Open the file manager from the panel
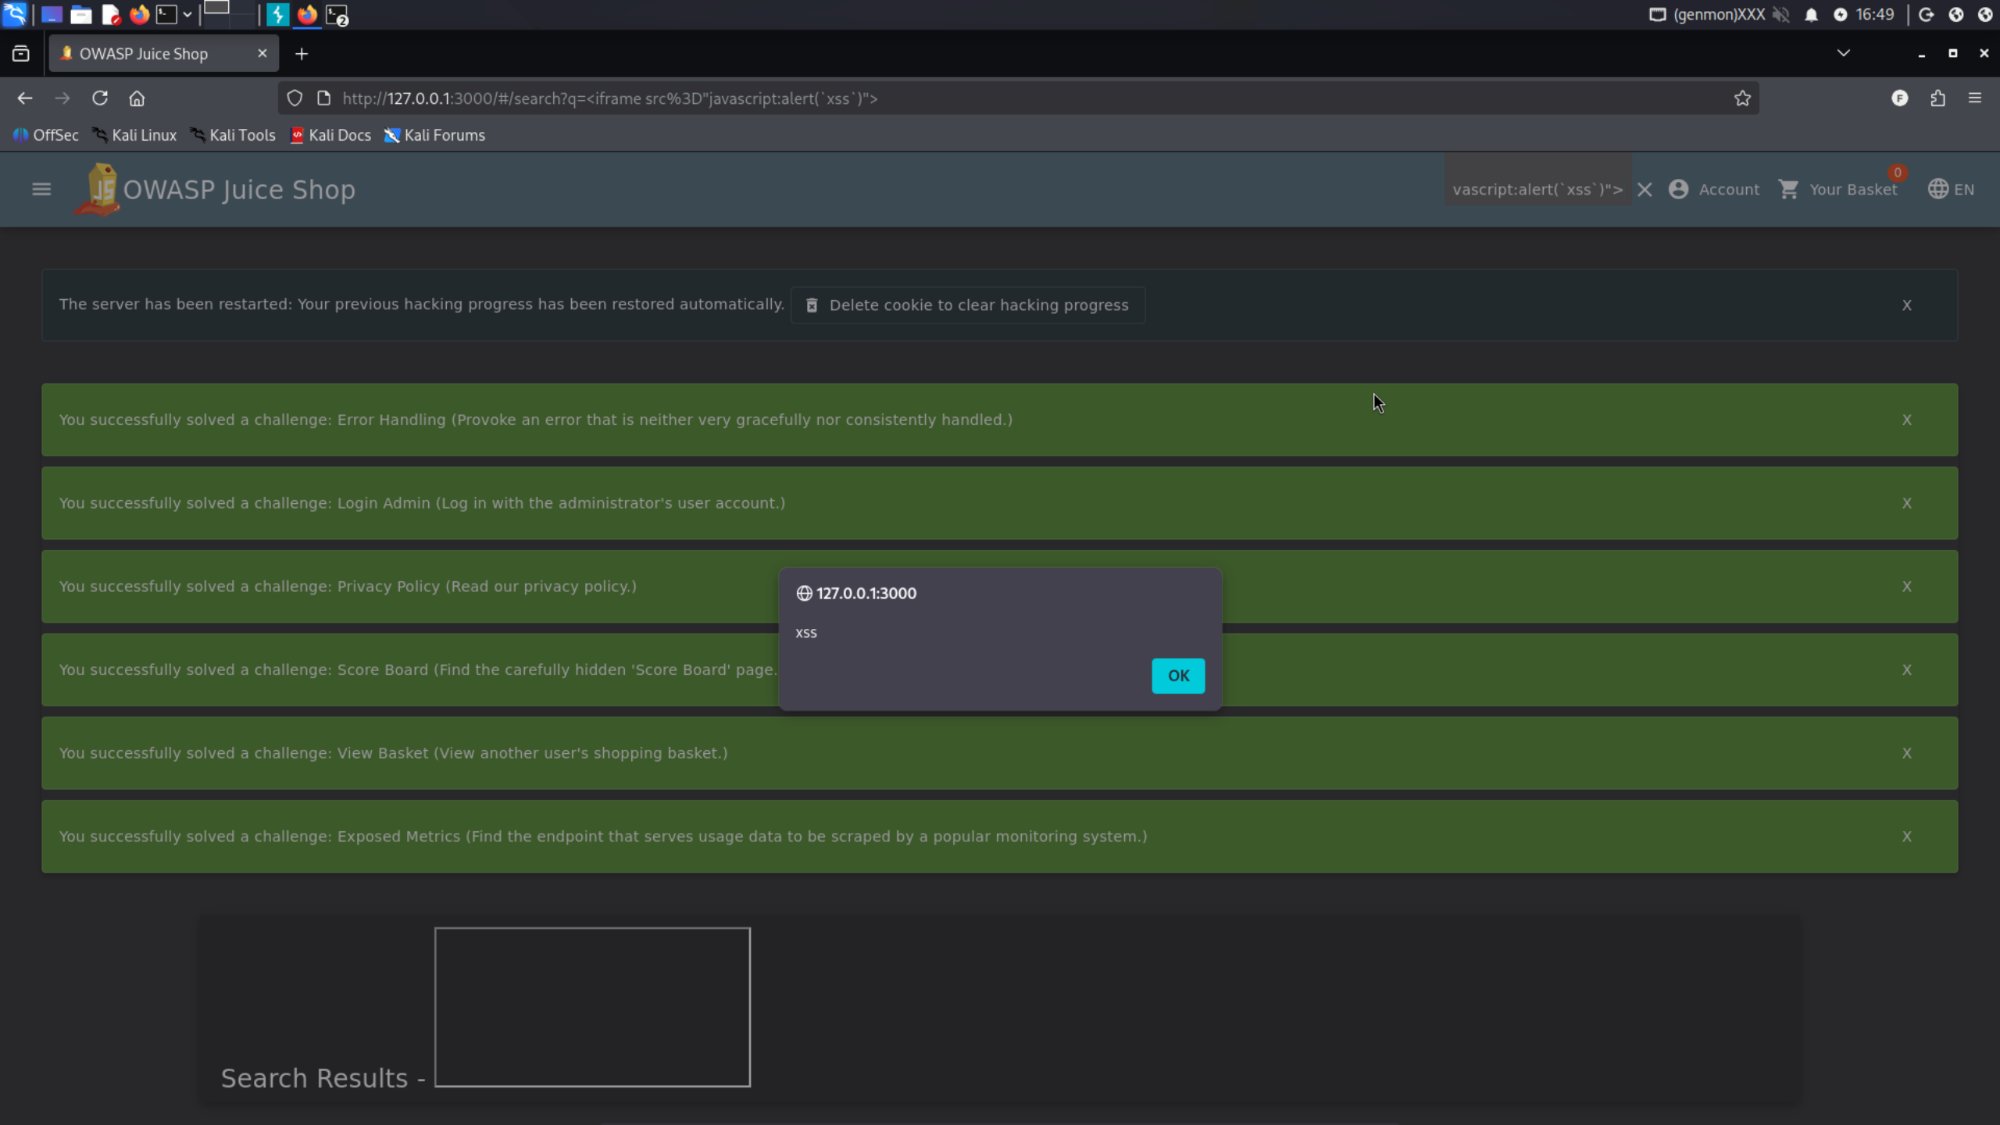2000x1125 pixels. point(81,14)
